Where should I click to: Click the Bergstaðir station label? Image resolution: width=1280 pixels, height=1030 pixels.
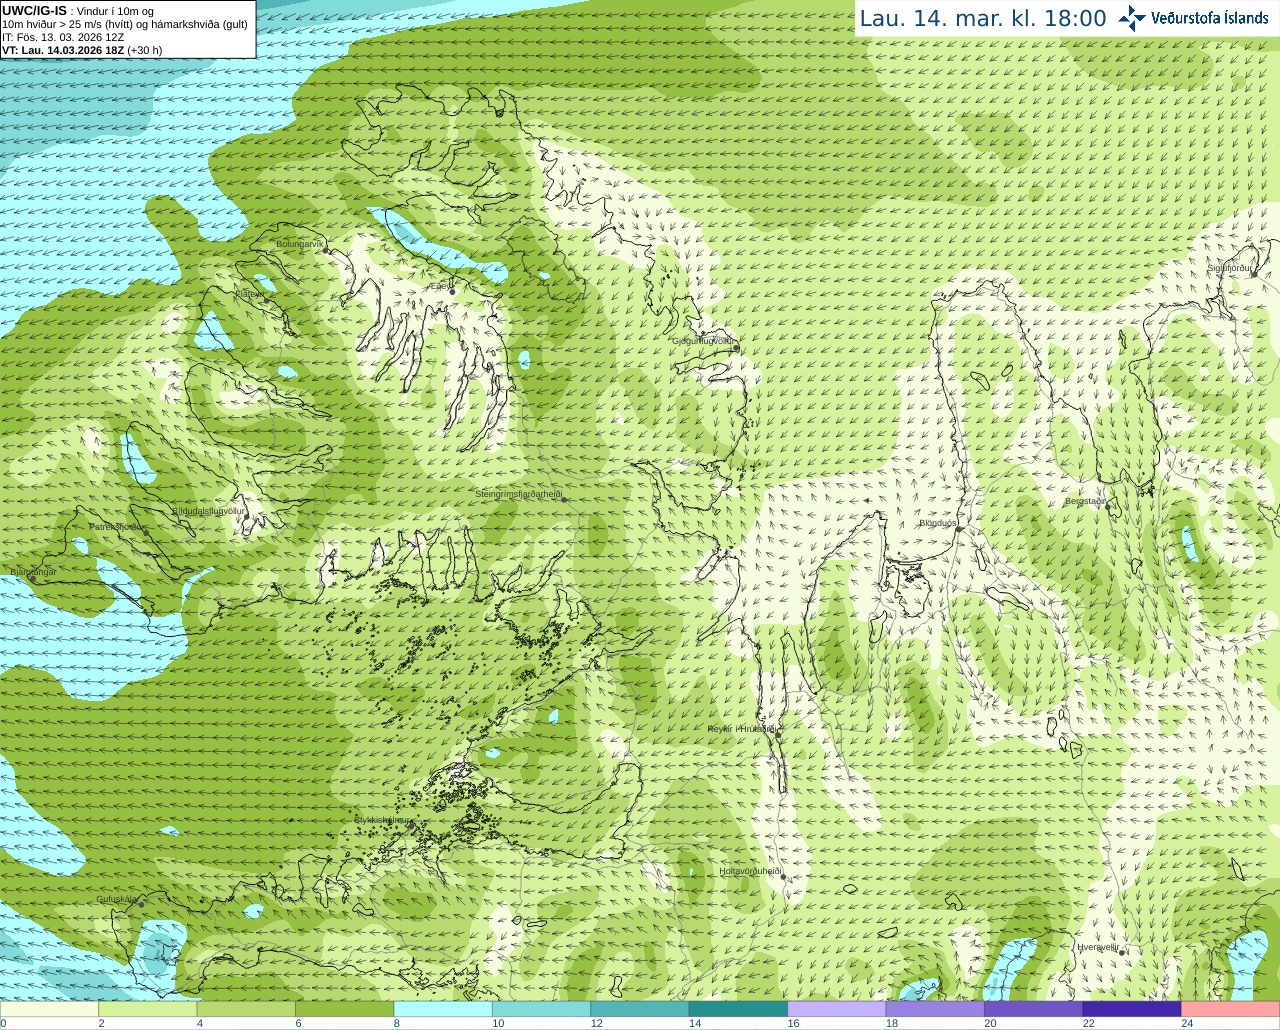click(1086, 501)
